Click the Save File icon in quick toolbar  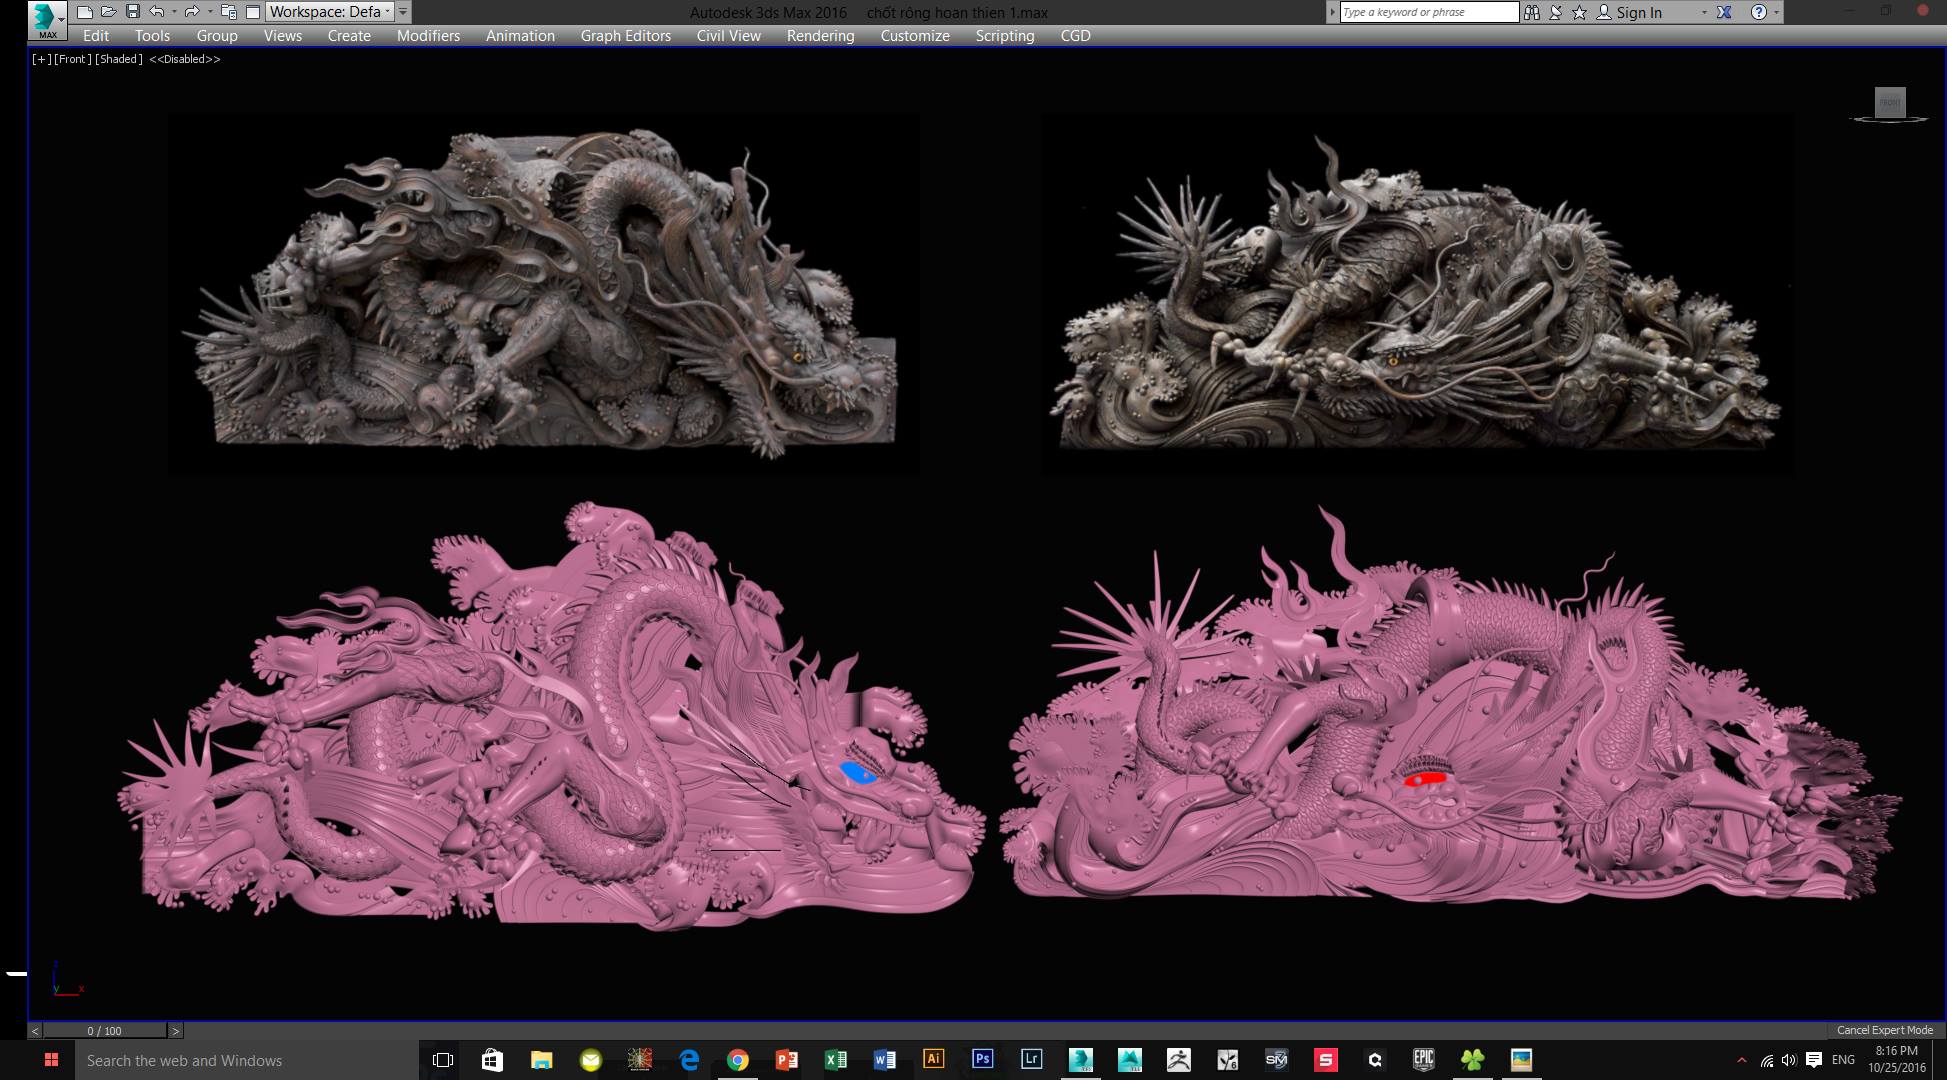132,12
